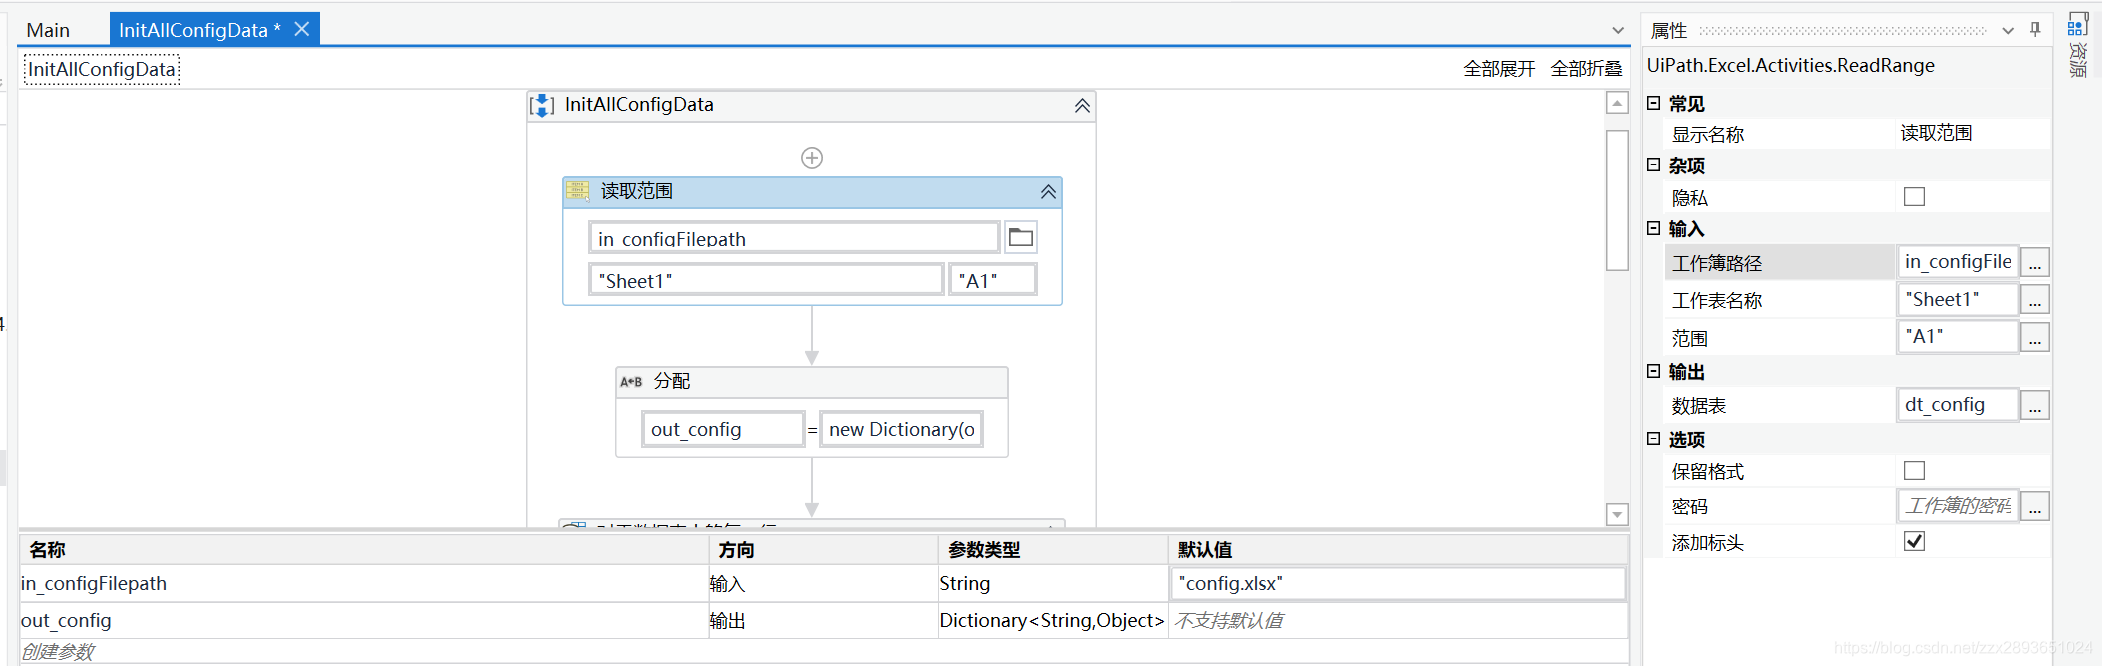This screenshot has height=666, width=2102.
Task: Open editor for 数据表 ellipsis button
Action: [2035, 405]
